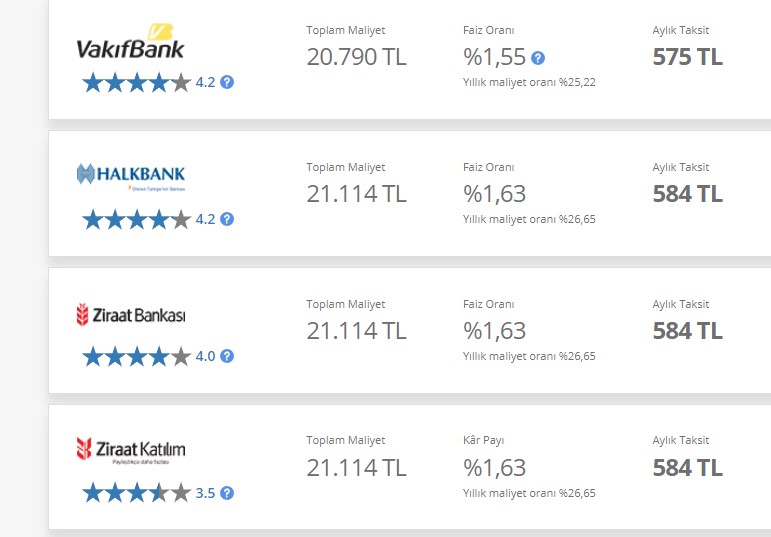771x537 pixels.
Task: Click the Ziraat Katılım star rating
Action: (x=137, y=493)
